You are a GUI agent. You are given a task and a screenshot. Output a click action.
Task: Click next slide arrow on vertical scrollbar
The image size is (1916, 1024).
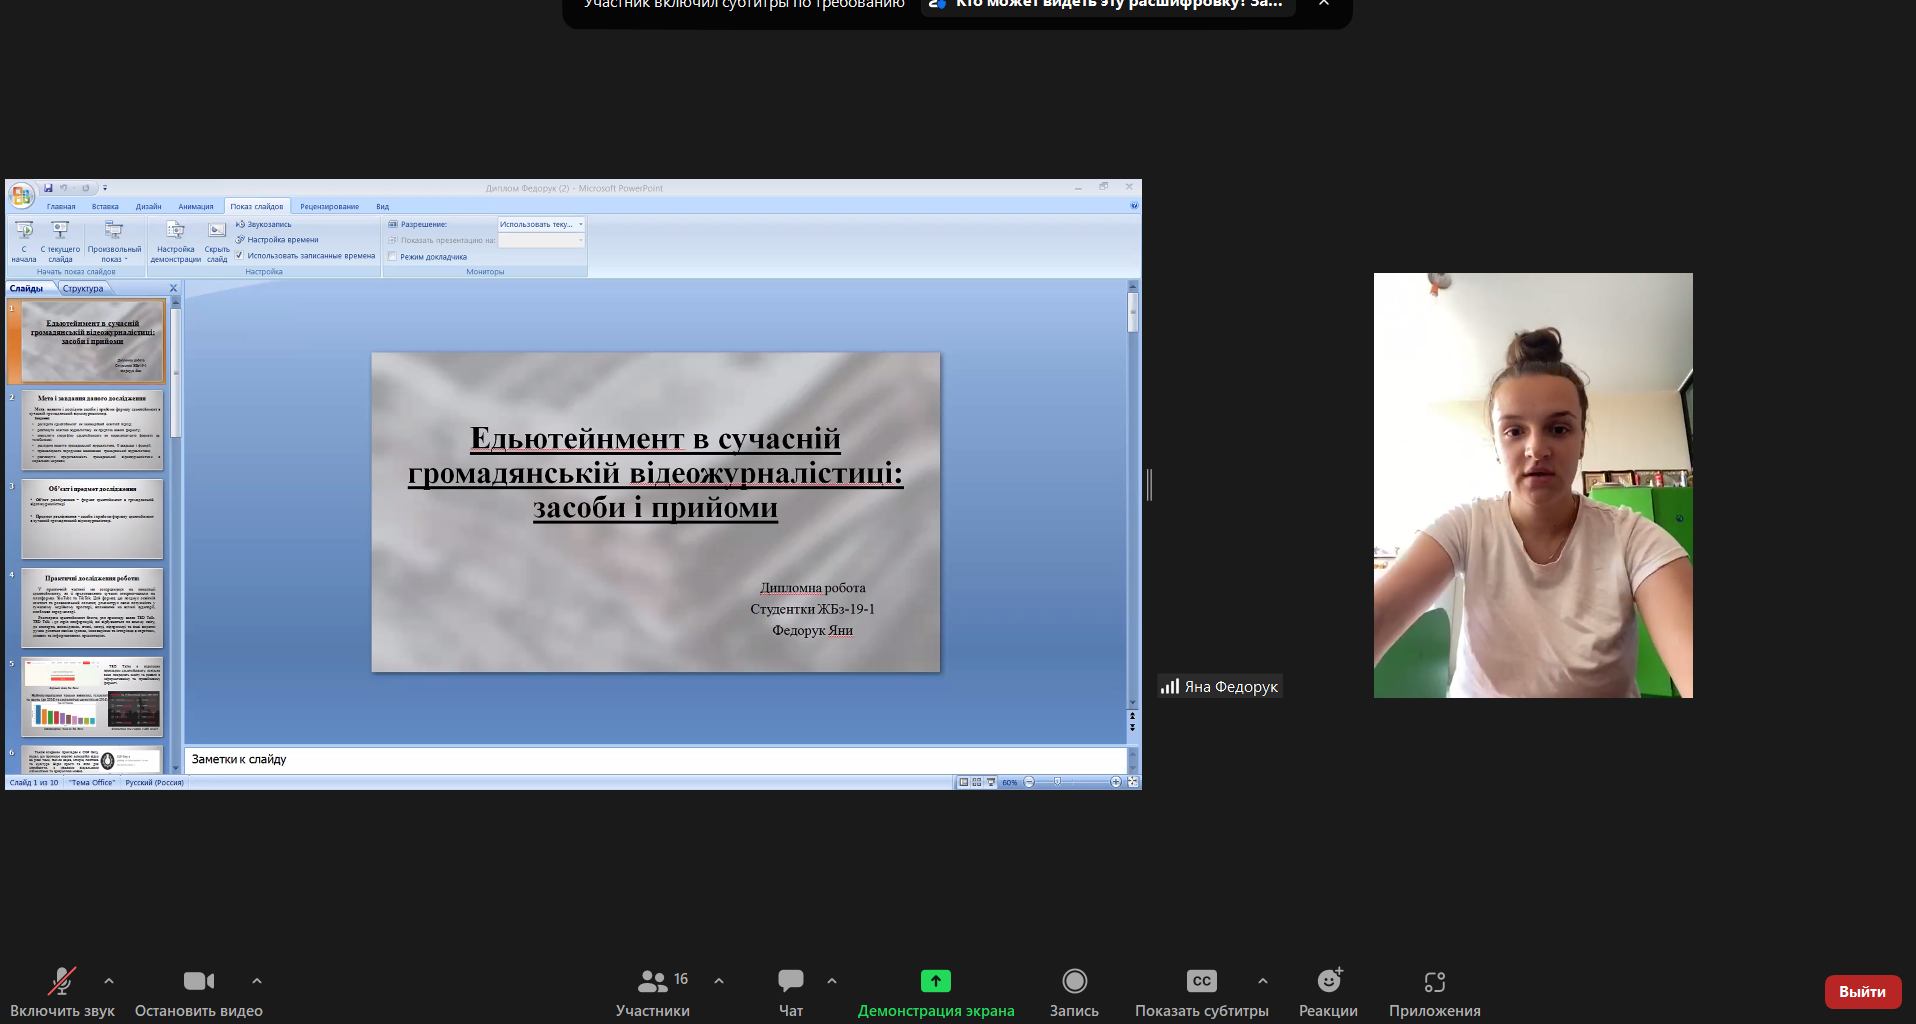(x=1132, y=727)
